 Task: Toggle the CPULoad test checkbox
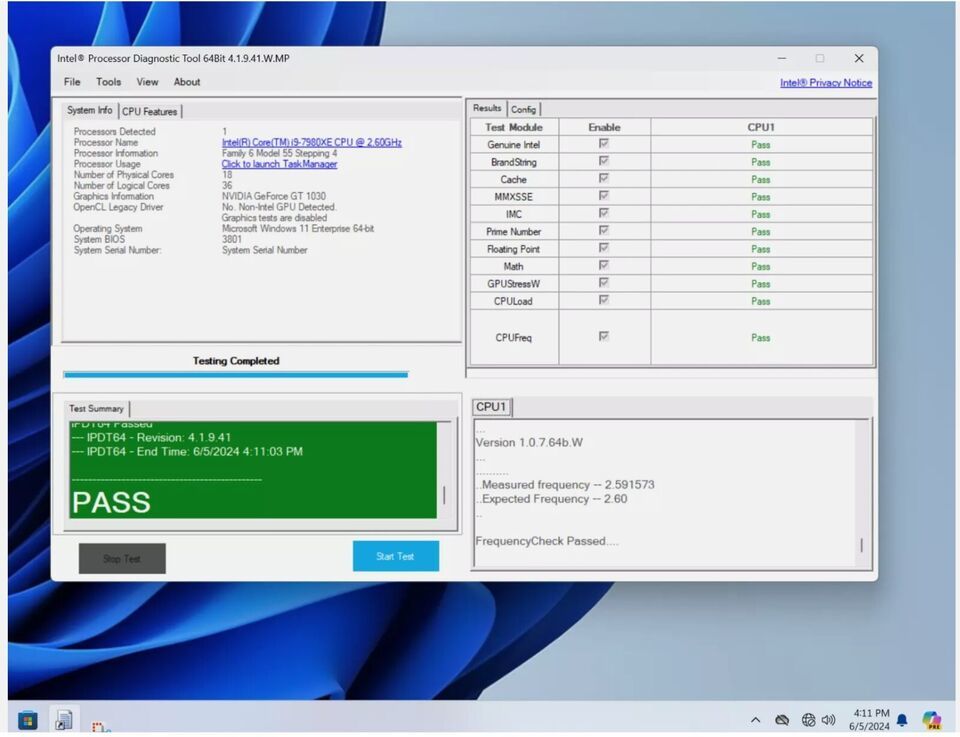[x=604, y=300]
